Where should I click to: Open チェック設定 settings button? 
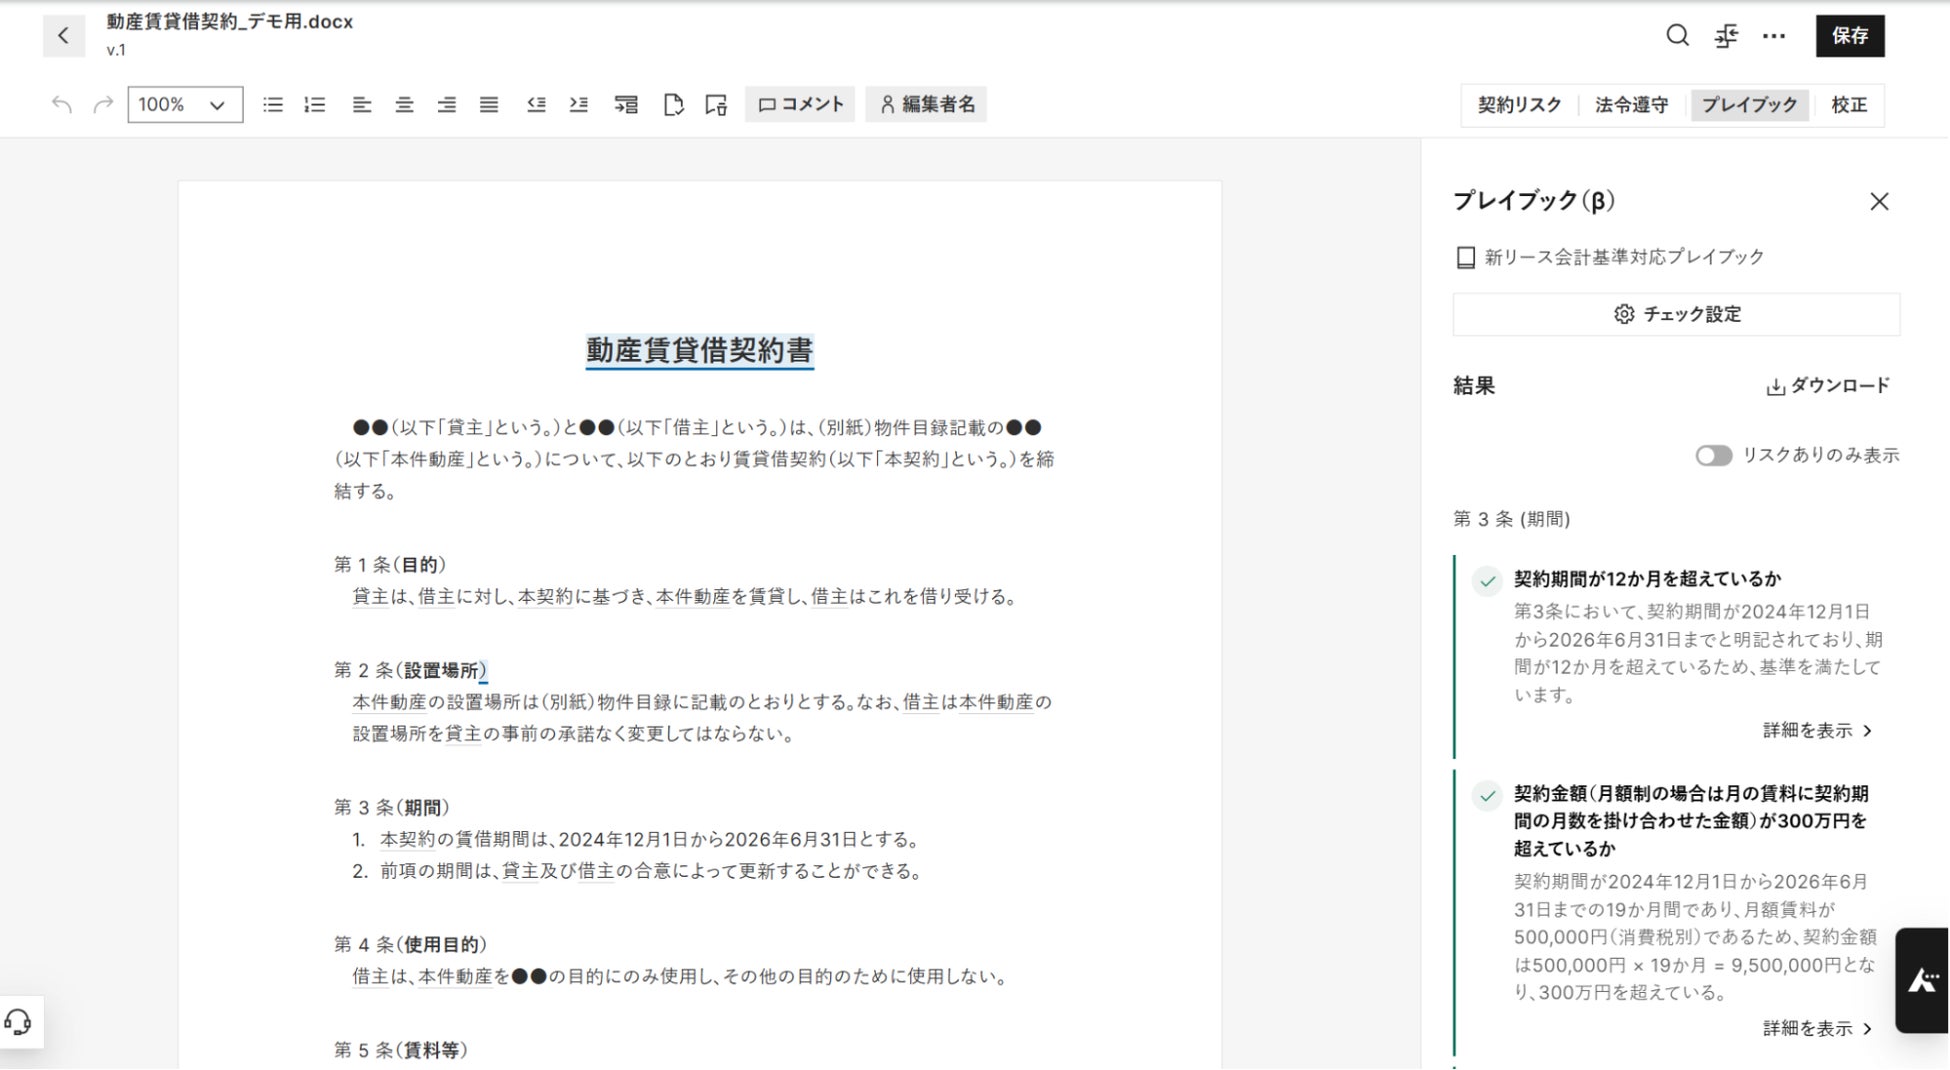[x=1676, y=314]
